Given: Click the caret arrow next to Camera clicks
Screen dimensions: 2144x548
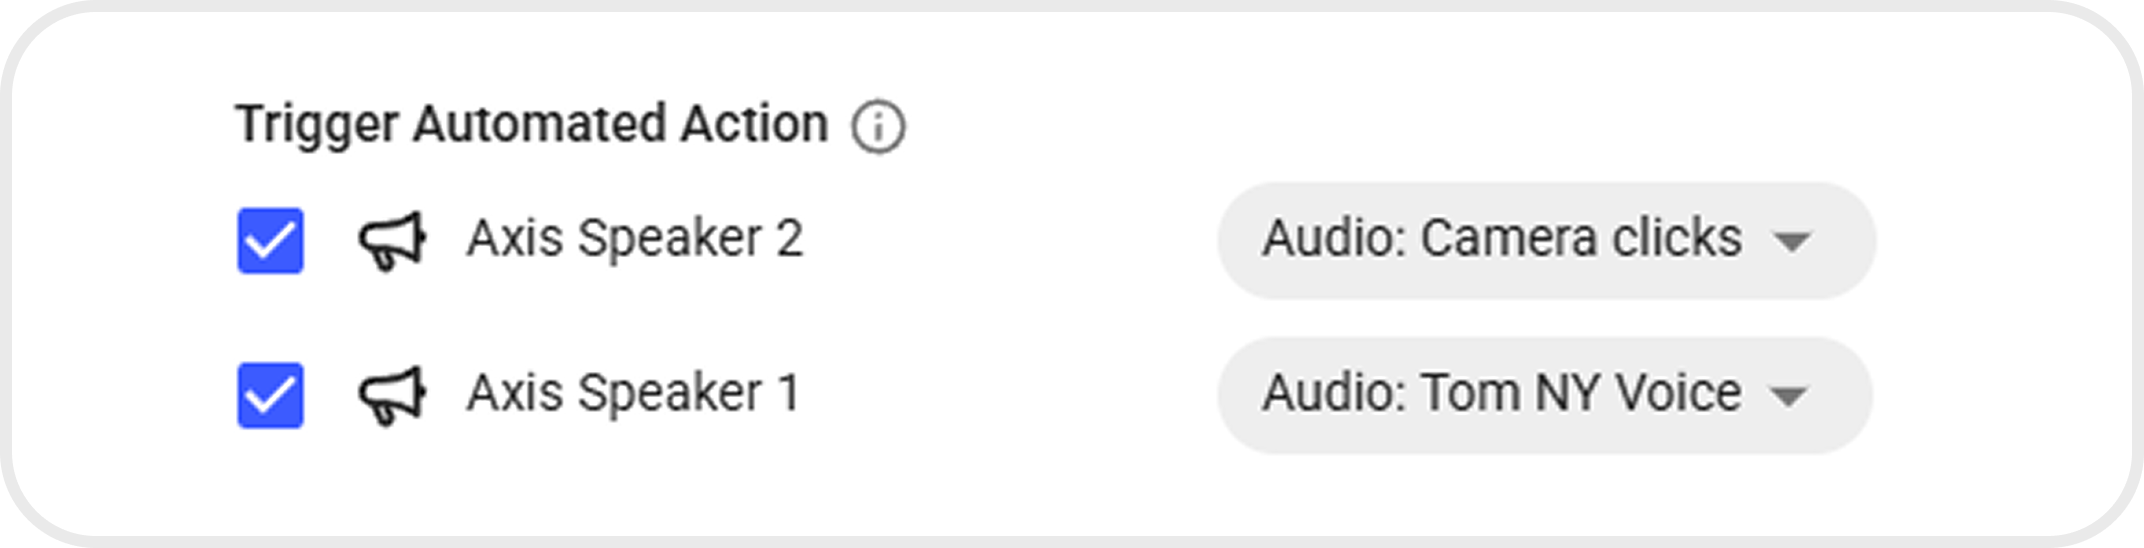Looking at the screenshot, I should point(1790,241).
